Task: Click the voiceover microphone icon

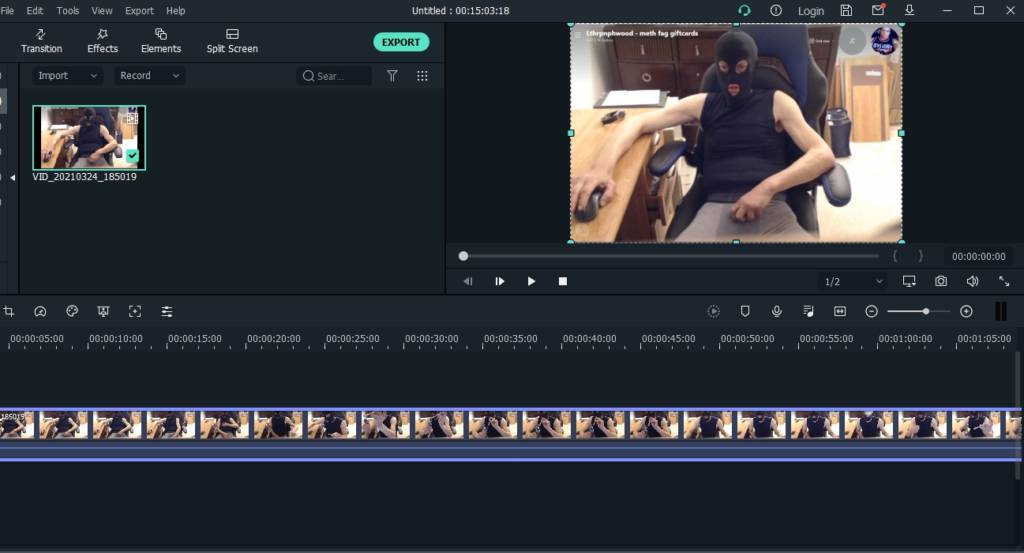Action: coord(776,311)
